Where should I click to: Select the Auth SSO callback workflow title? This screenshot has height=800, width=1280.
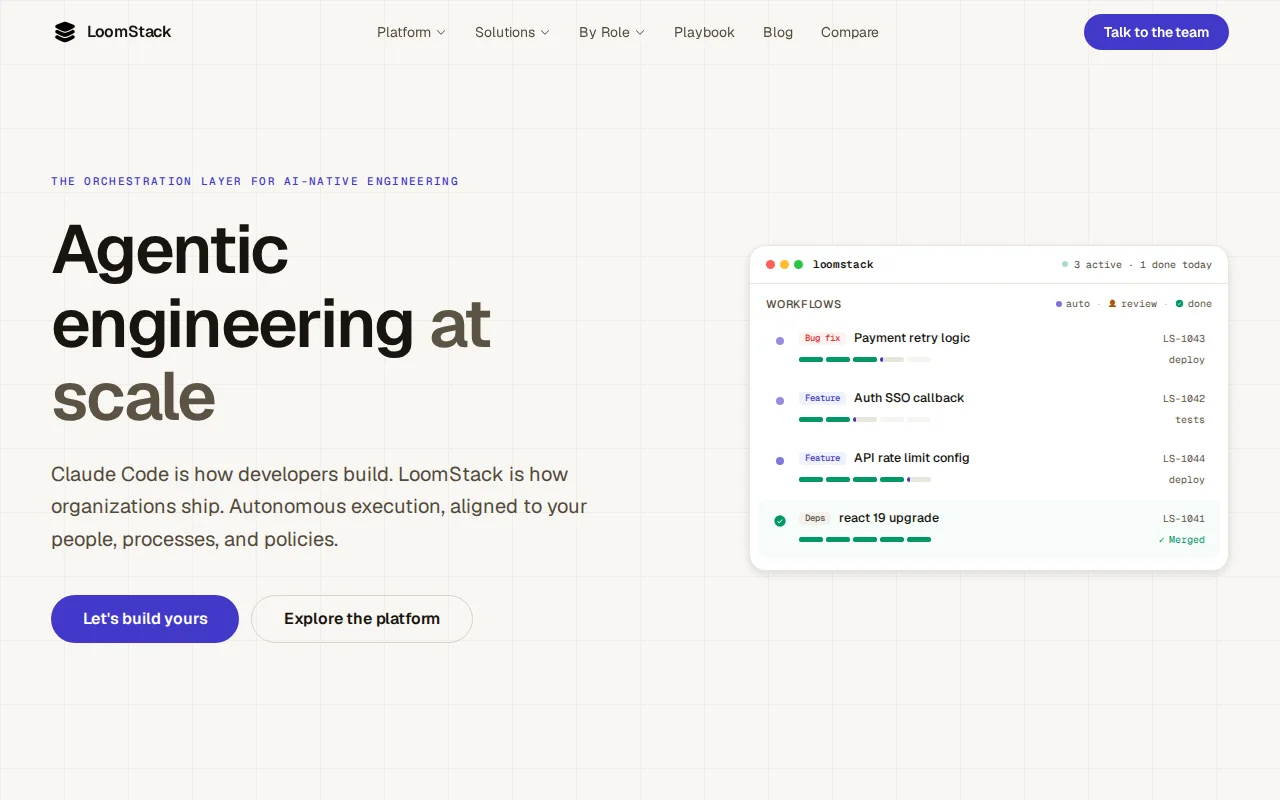tap(909, 398)
